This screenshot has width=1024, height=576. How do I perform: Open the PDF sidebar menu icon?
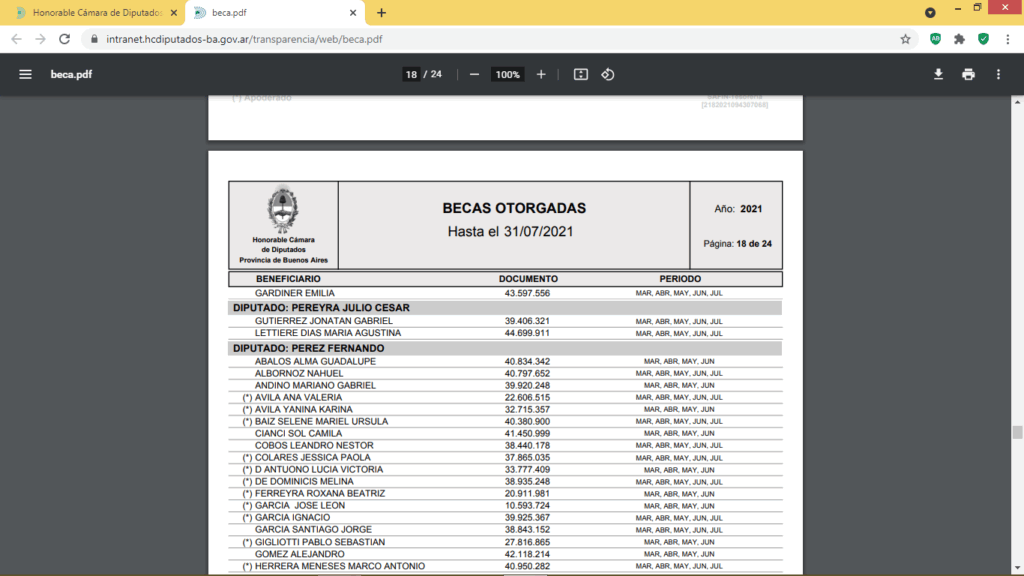[x=25, y=74]
